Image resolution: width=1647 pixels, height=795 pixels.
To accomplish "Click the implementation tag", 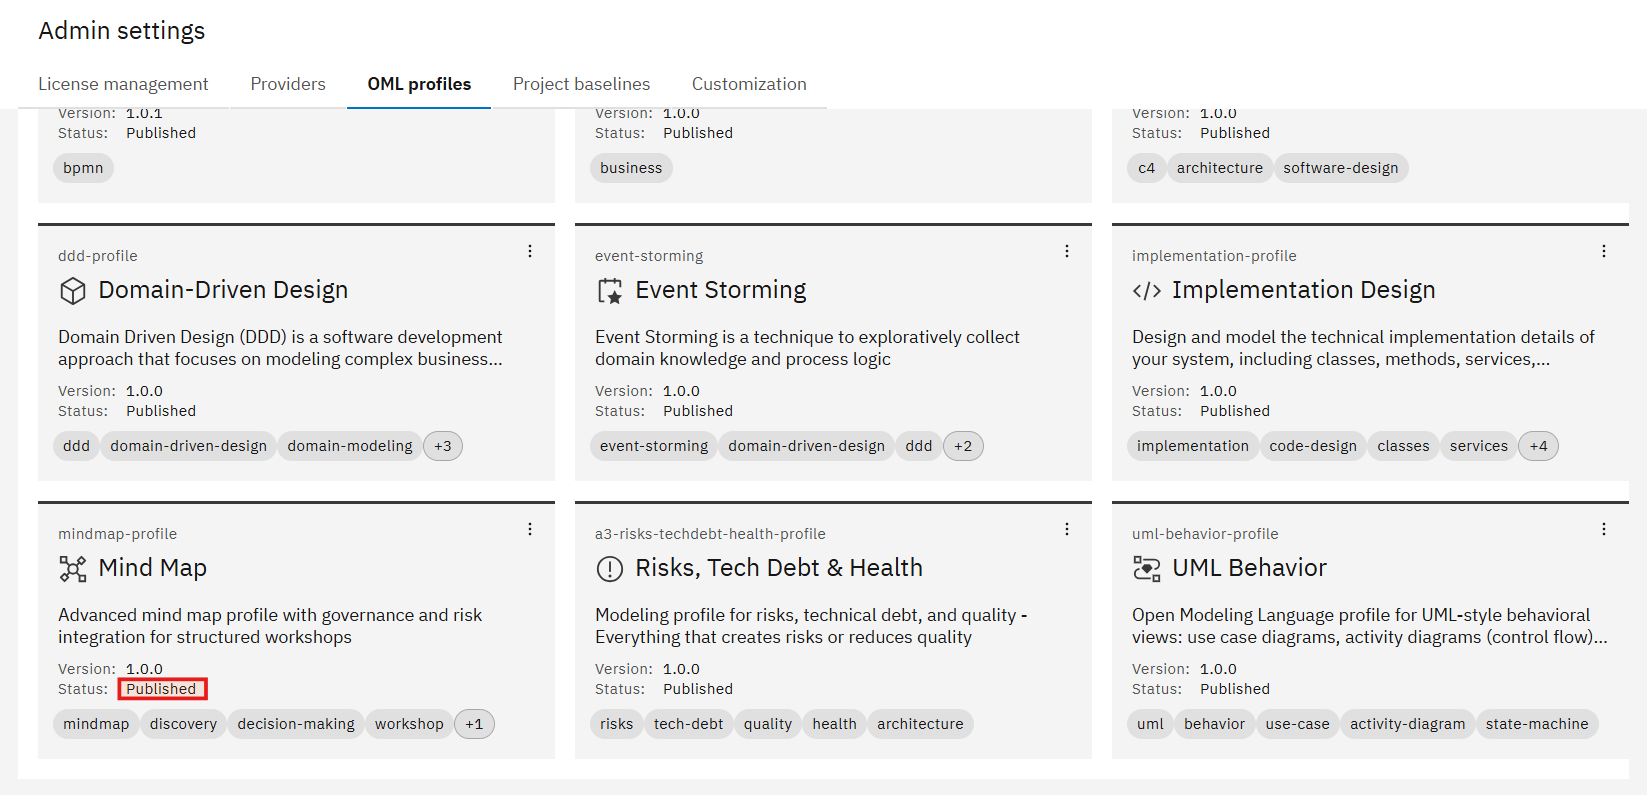I will tap(1193, 446).
